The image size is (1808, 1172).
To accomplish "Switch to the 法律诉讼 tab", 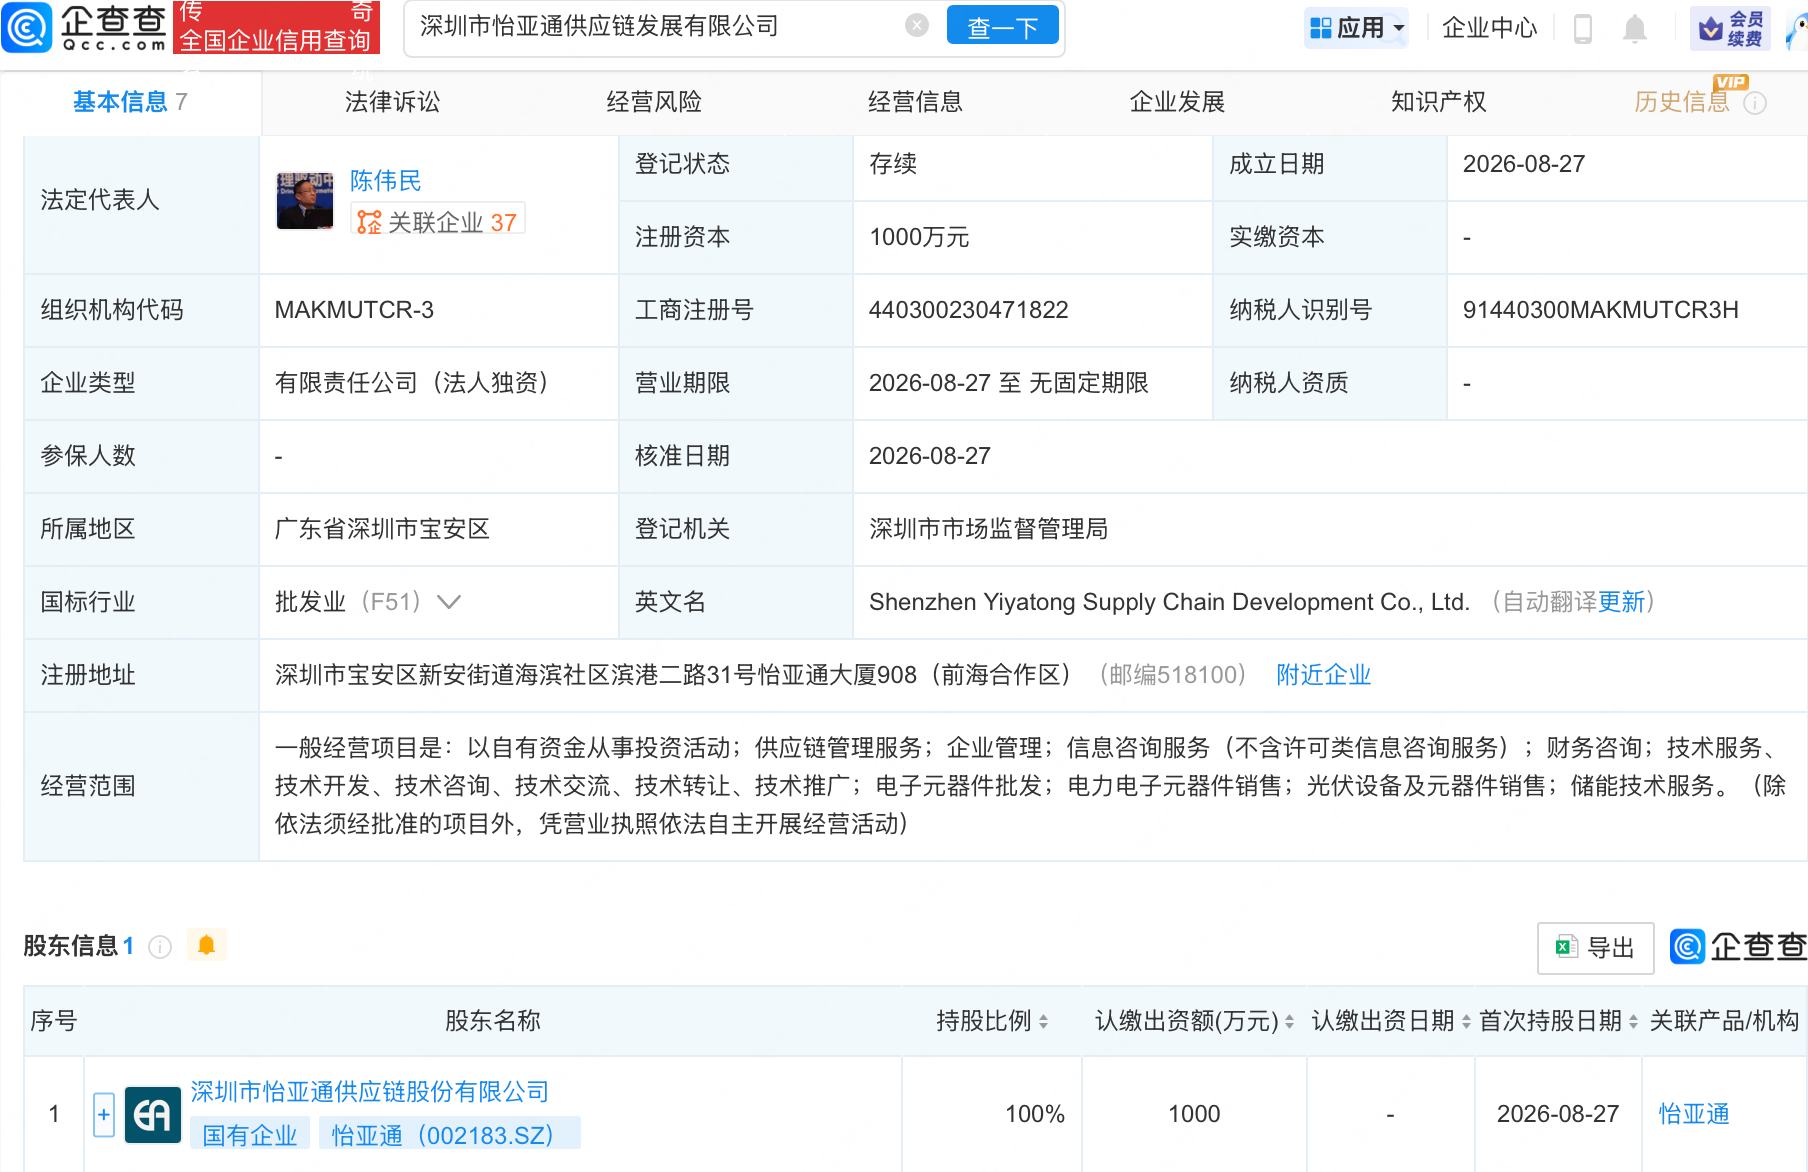I will (392, 102).
